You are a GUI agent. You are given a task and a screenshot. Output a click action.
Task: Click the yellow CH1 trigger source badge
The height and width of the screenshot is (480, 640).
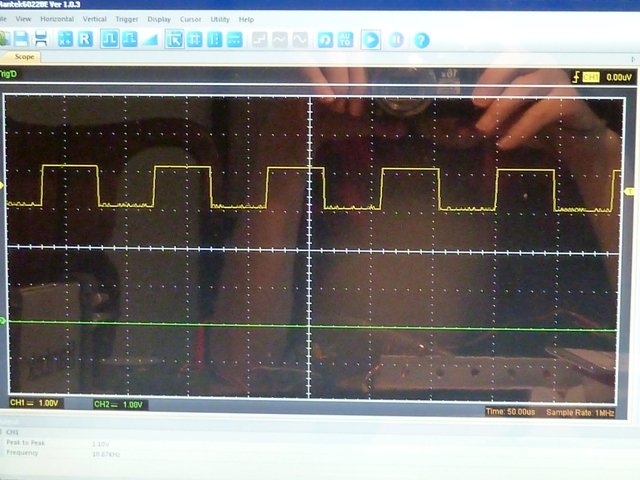591,77
